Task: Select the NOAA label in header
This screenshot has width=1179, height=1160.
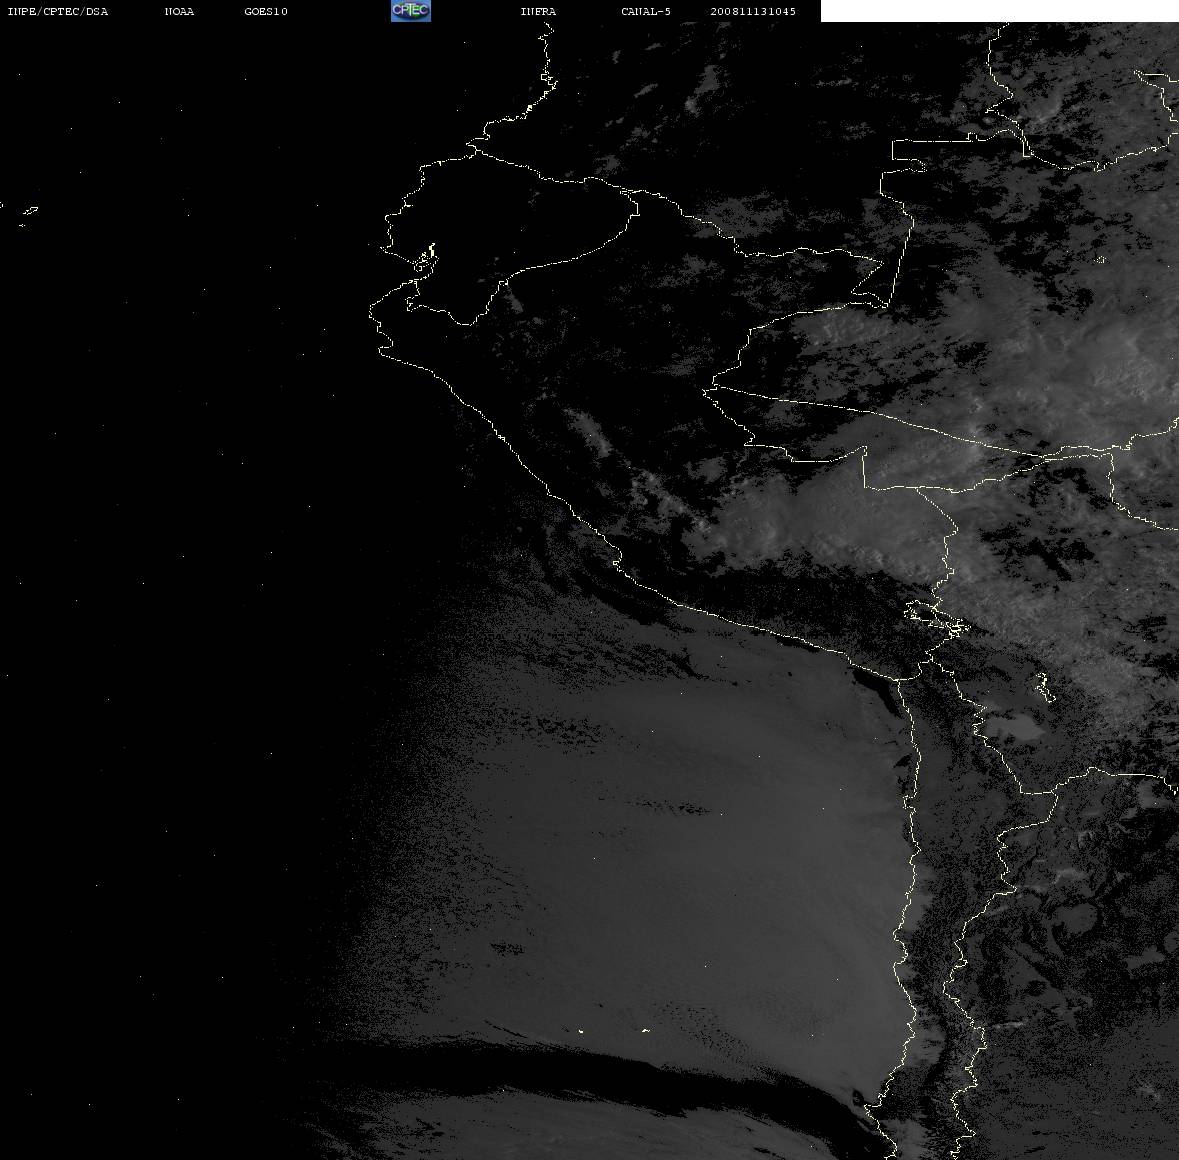Action: 179,11
